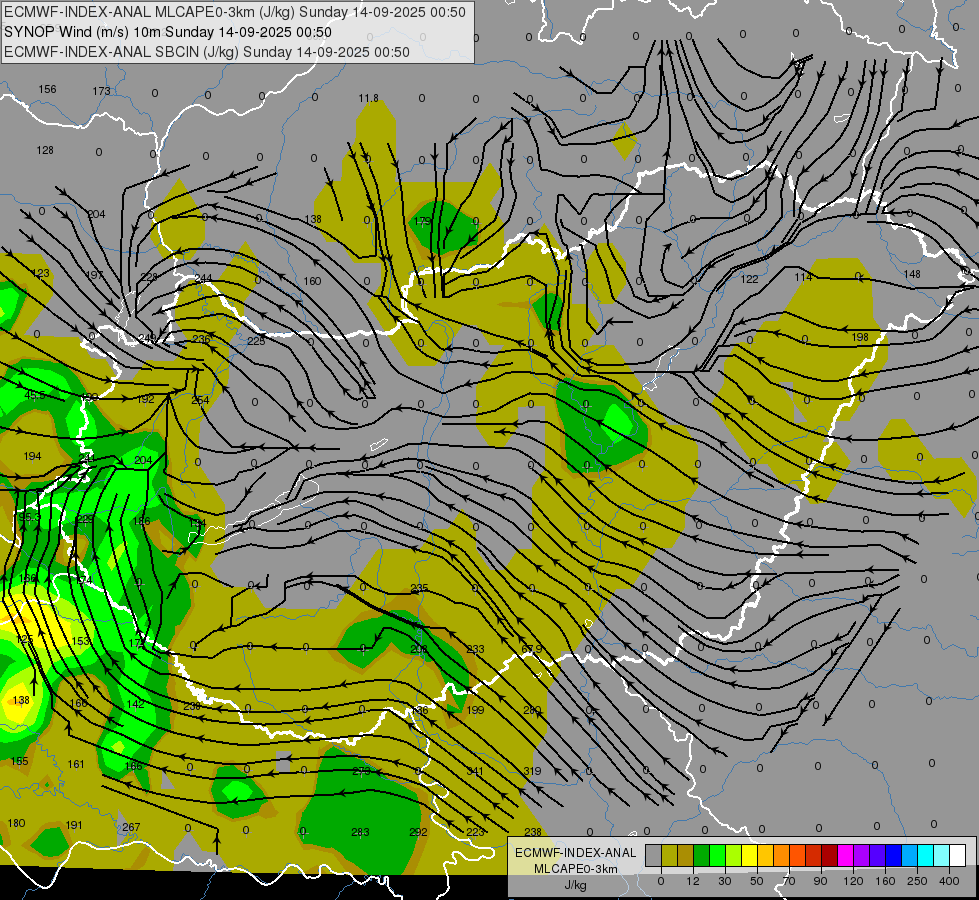979x900 pixels.
Task: Select the map value 199
Action: pyautogui.click(x=475, y=710)
